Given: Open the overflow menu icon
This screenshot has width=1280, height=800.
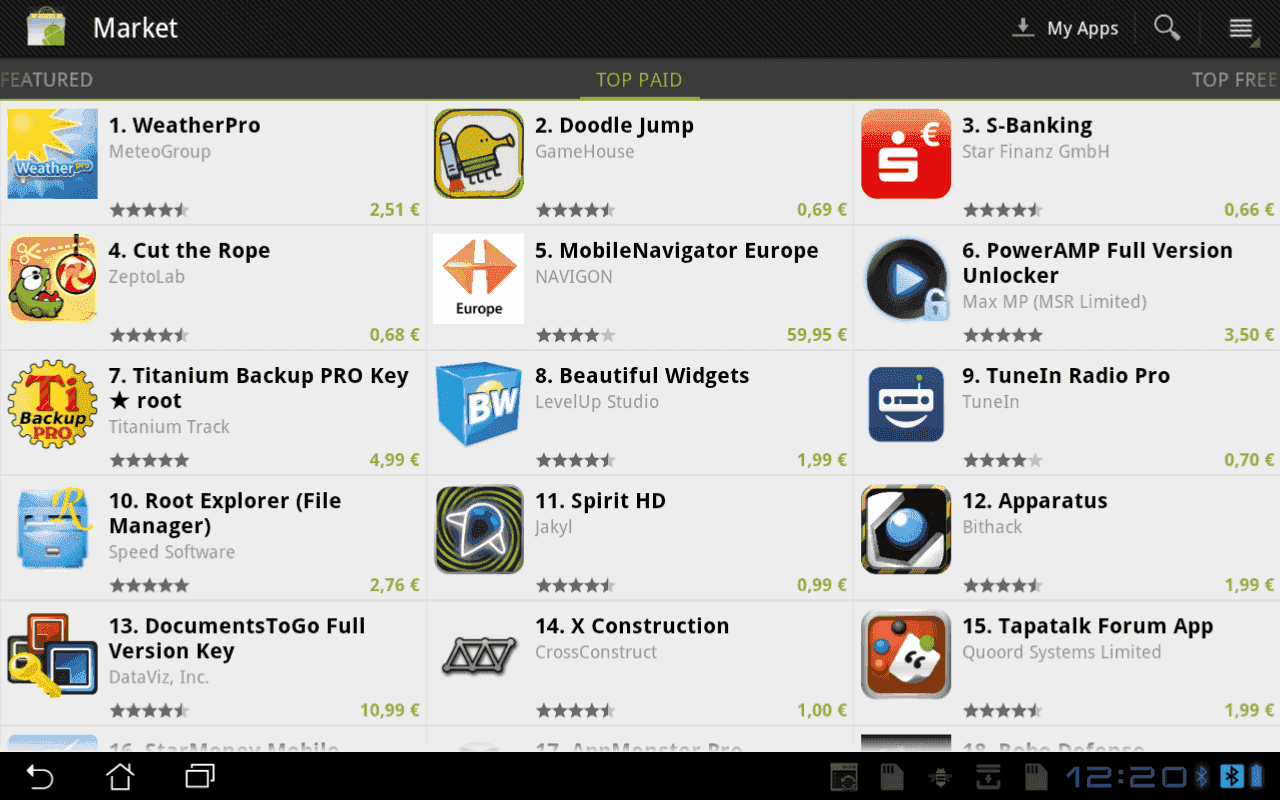Looking at the screenshot, I should click(1241, 28).
